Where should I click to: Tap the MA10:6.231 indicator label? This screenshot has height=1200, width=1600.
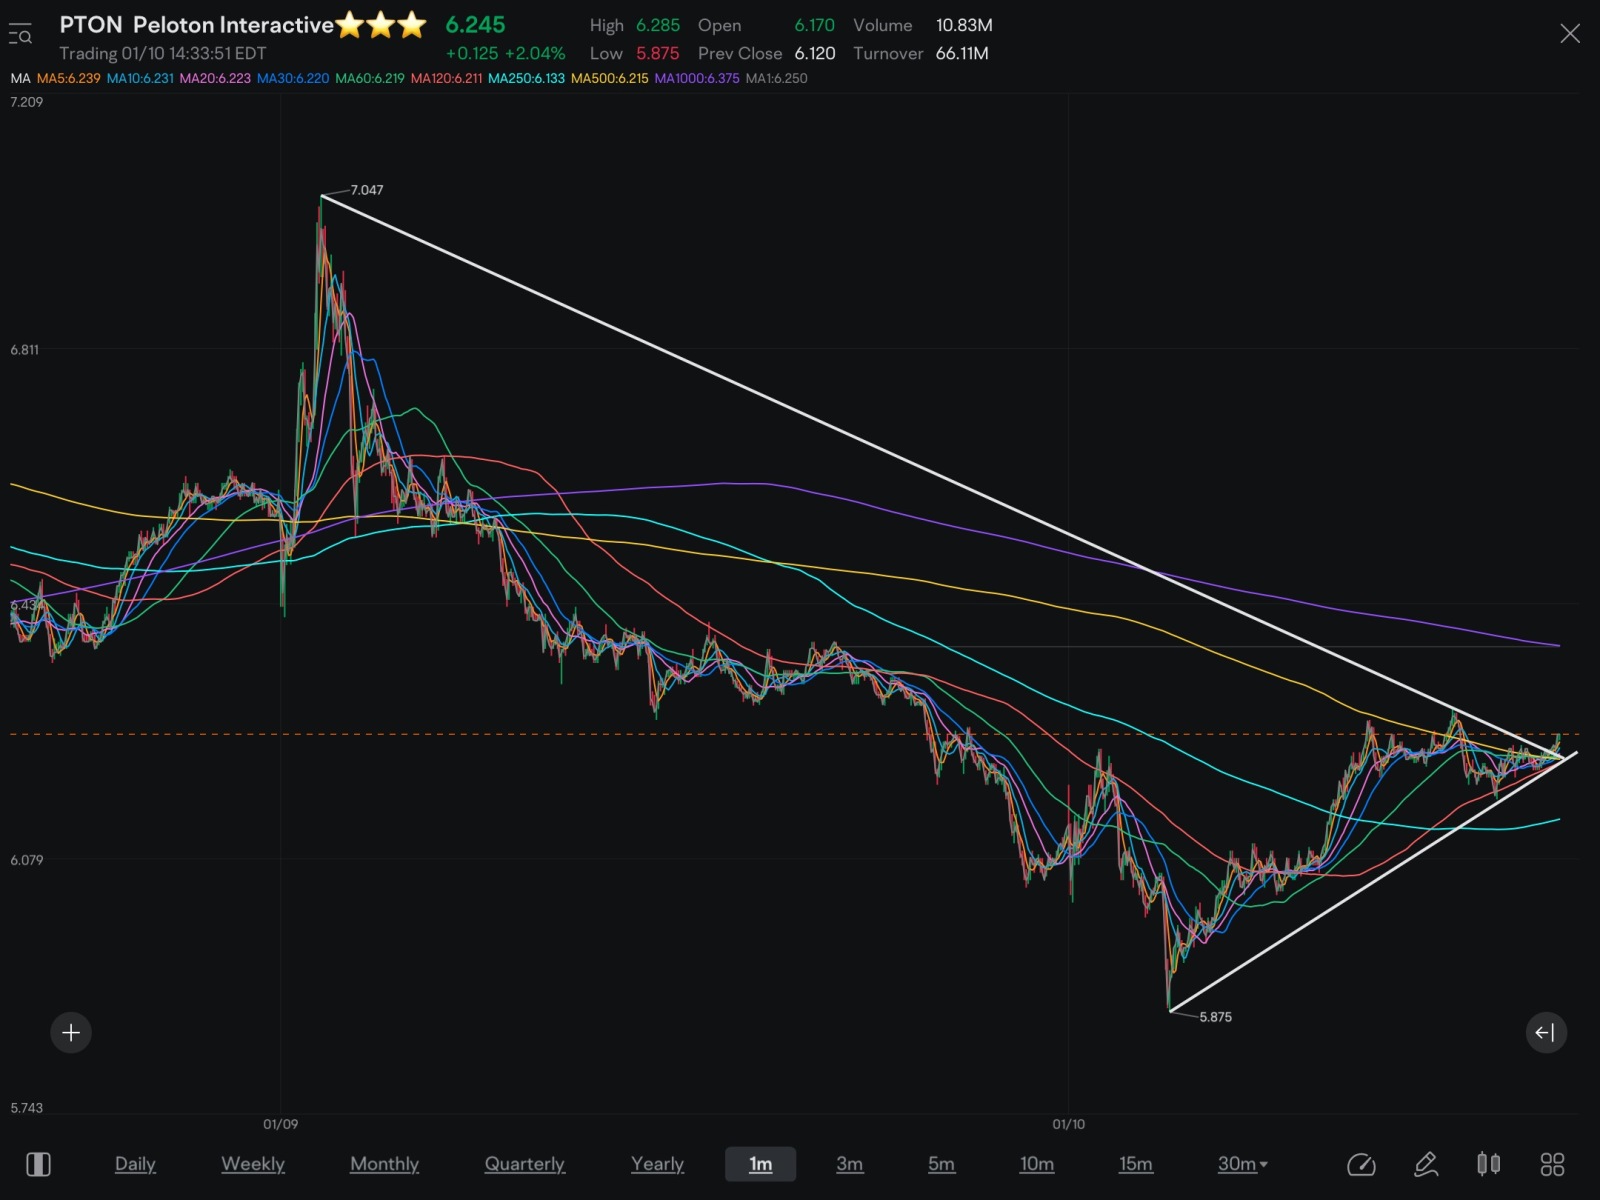(140, 78)
